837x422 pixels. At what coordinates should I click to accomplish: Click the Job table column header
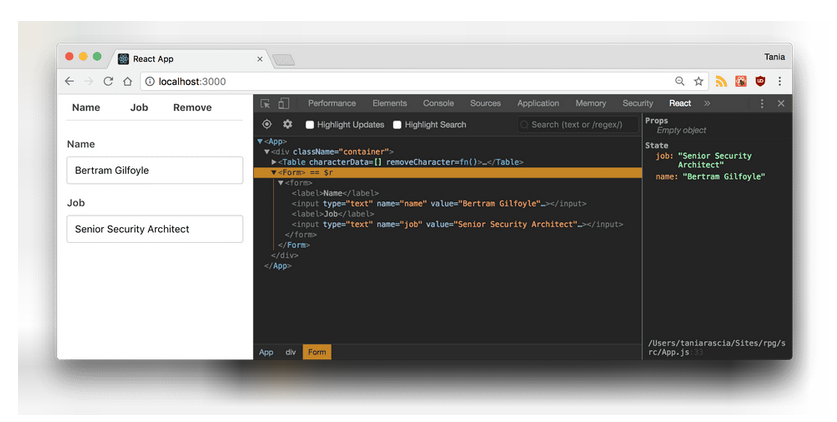click(139, 108)
